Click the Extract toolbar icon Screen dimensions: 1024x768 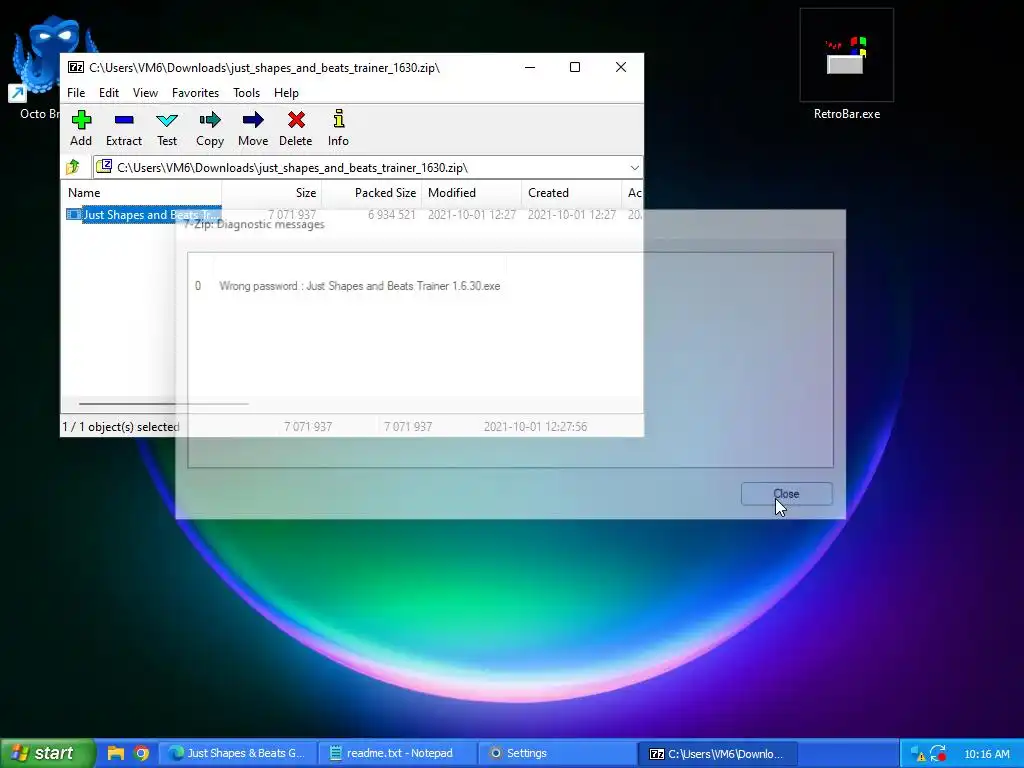coord(123,128)
